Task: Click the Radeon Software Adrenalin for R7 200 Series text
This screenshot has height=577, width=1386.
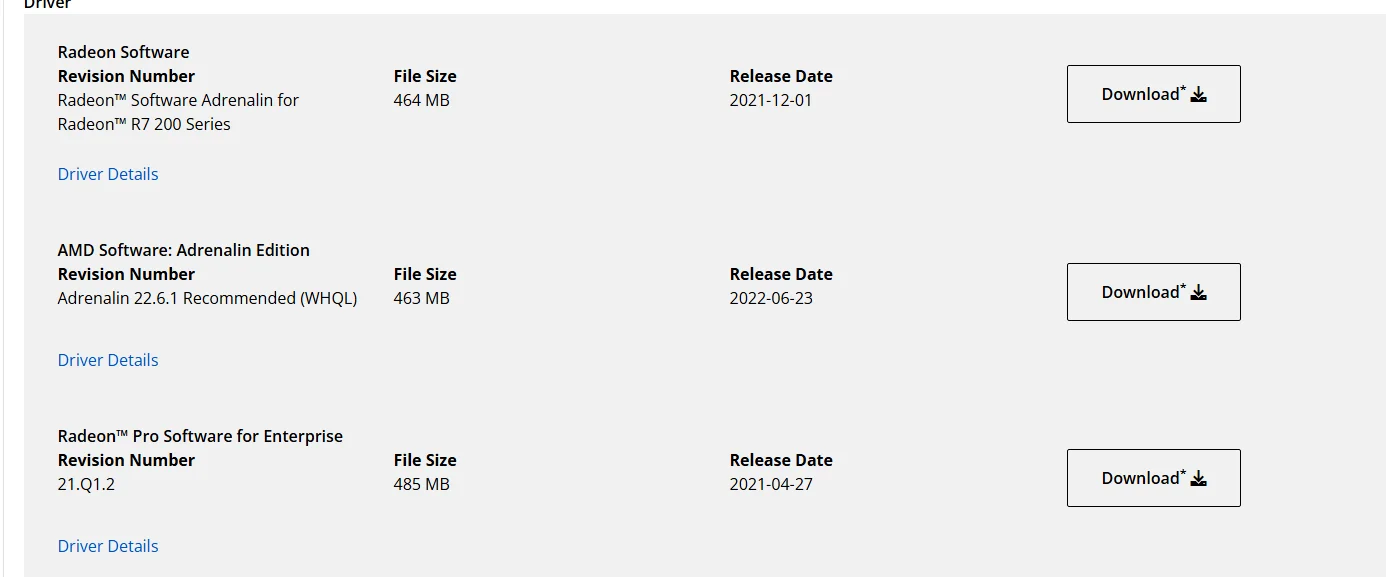Action: pyautogui.click(x=178, y=112)
